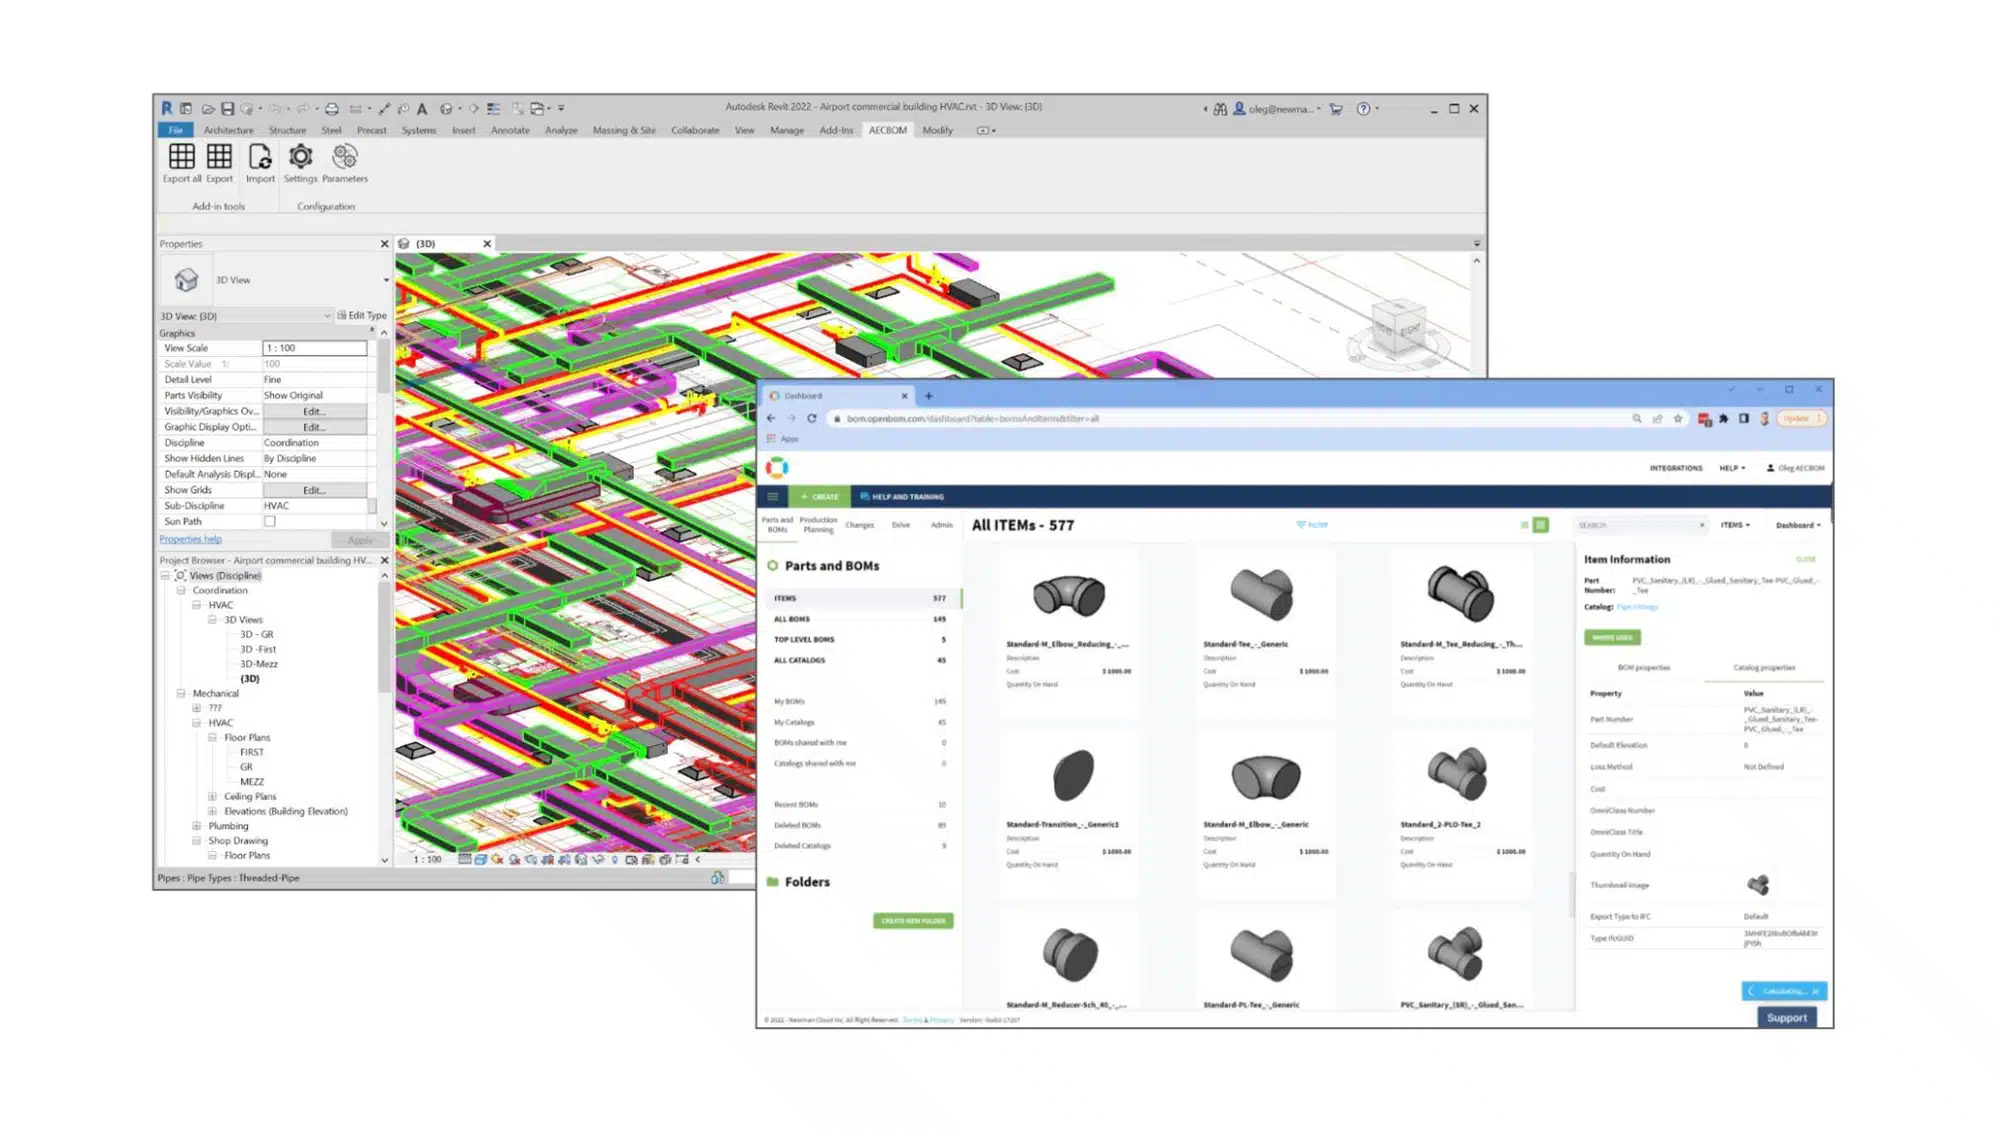This screenshot has height=1130, width=1999.
Task: Open the Revit help question mark icon
Action: [x=1363, y=109]
